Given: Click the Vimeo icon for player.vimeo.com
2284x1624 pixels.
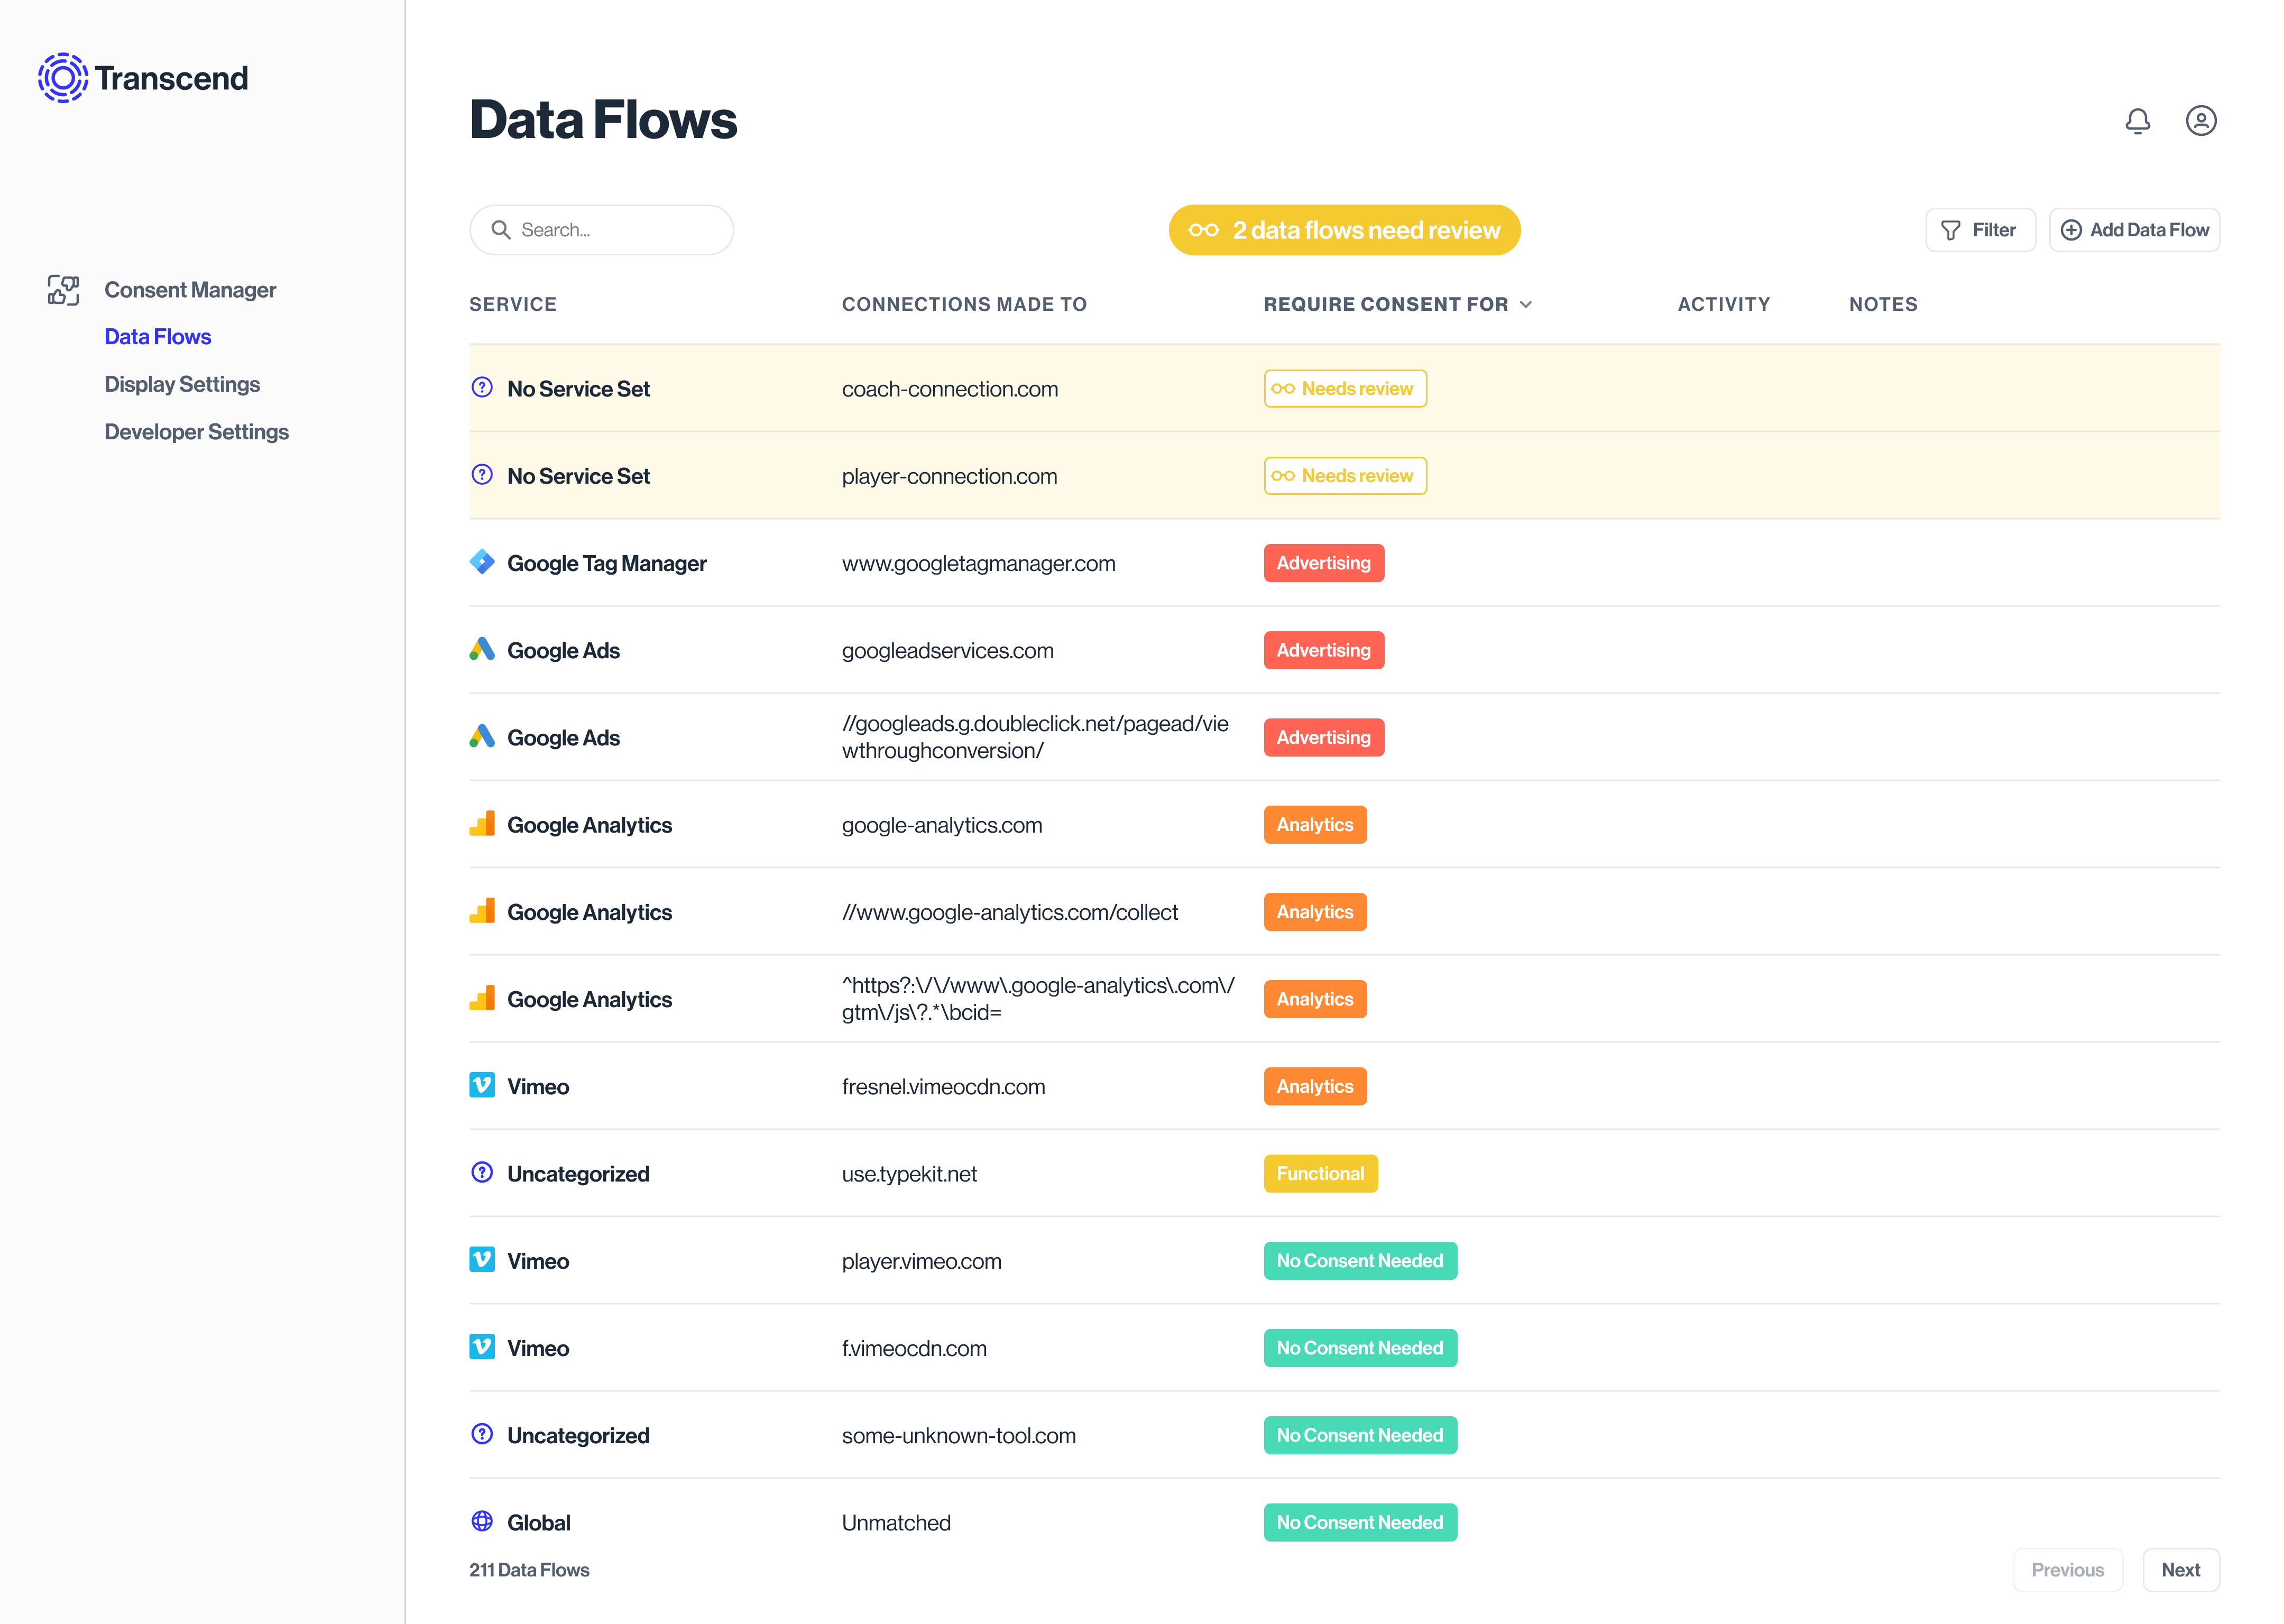Looking at the screenshot, I should tap(482, 1260).
